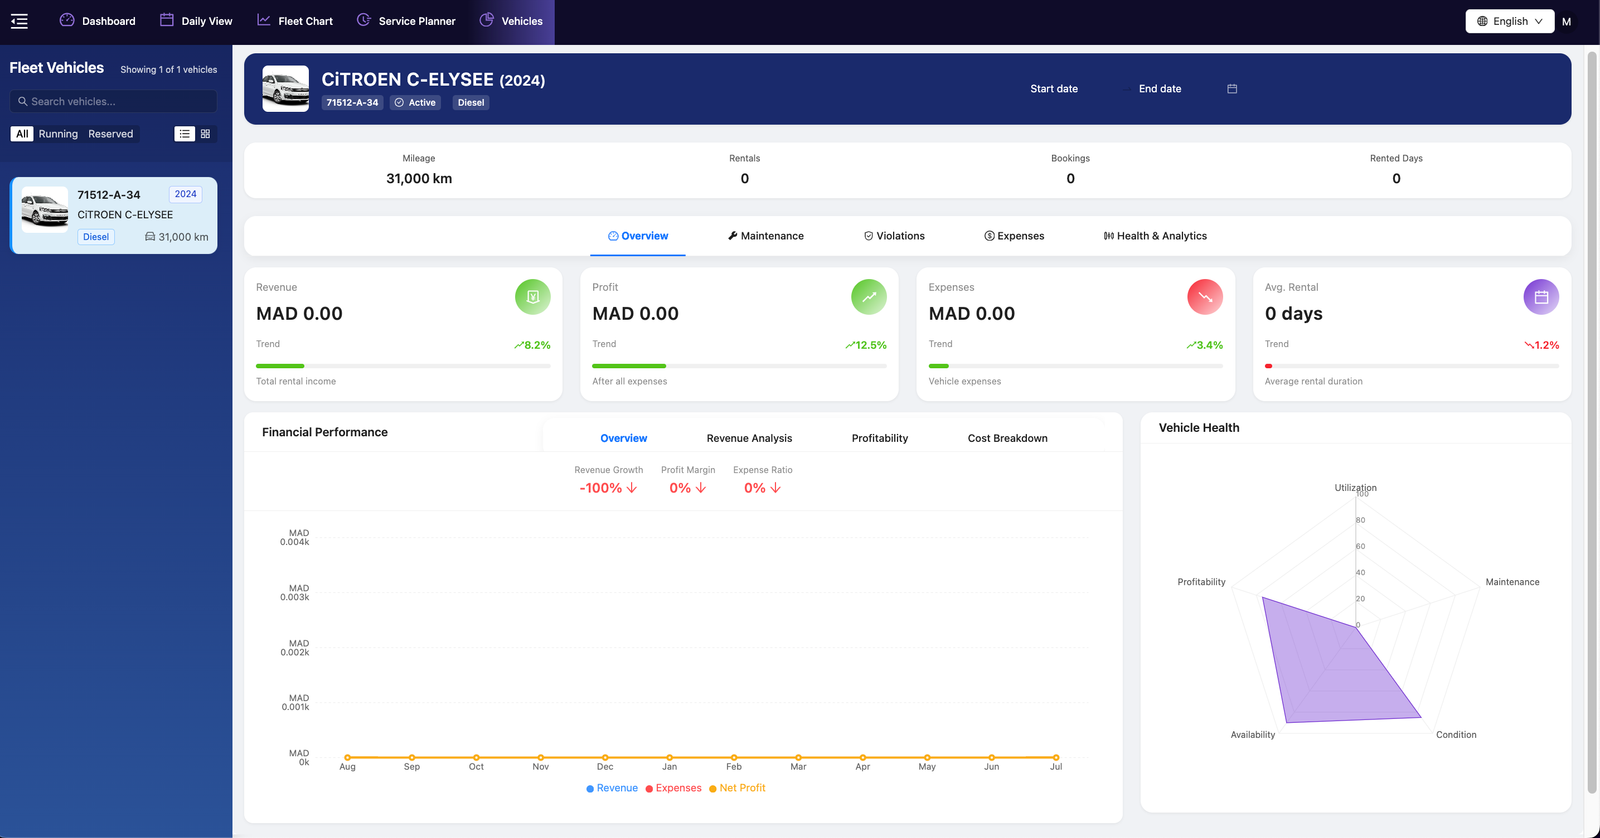Screen dimensions: 1600x838
Task: Click the calendar icon in date range
Action: (1232, 89)
